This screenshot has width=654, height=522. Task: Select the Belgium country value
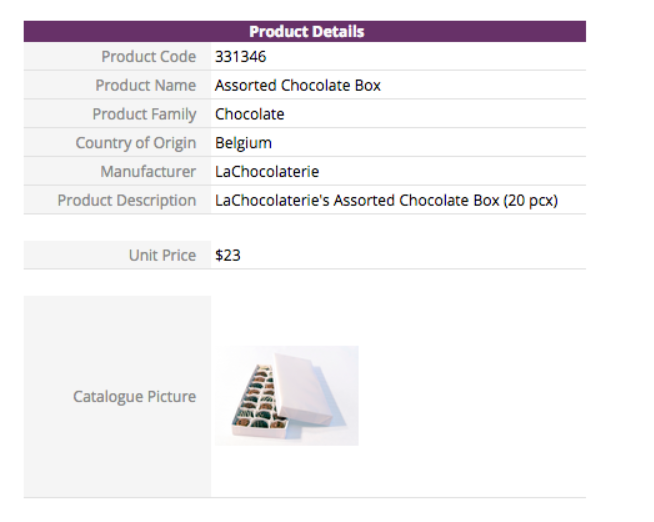coord(243,143)
